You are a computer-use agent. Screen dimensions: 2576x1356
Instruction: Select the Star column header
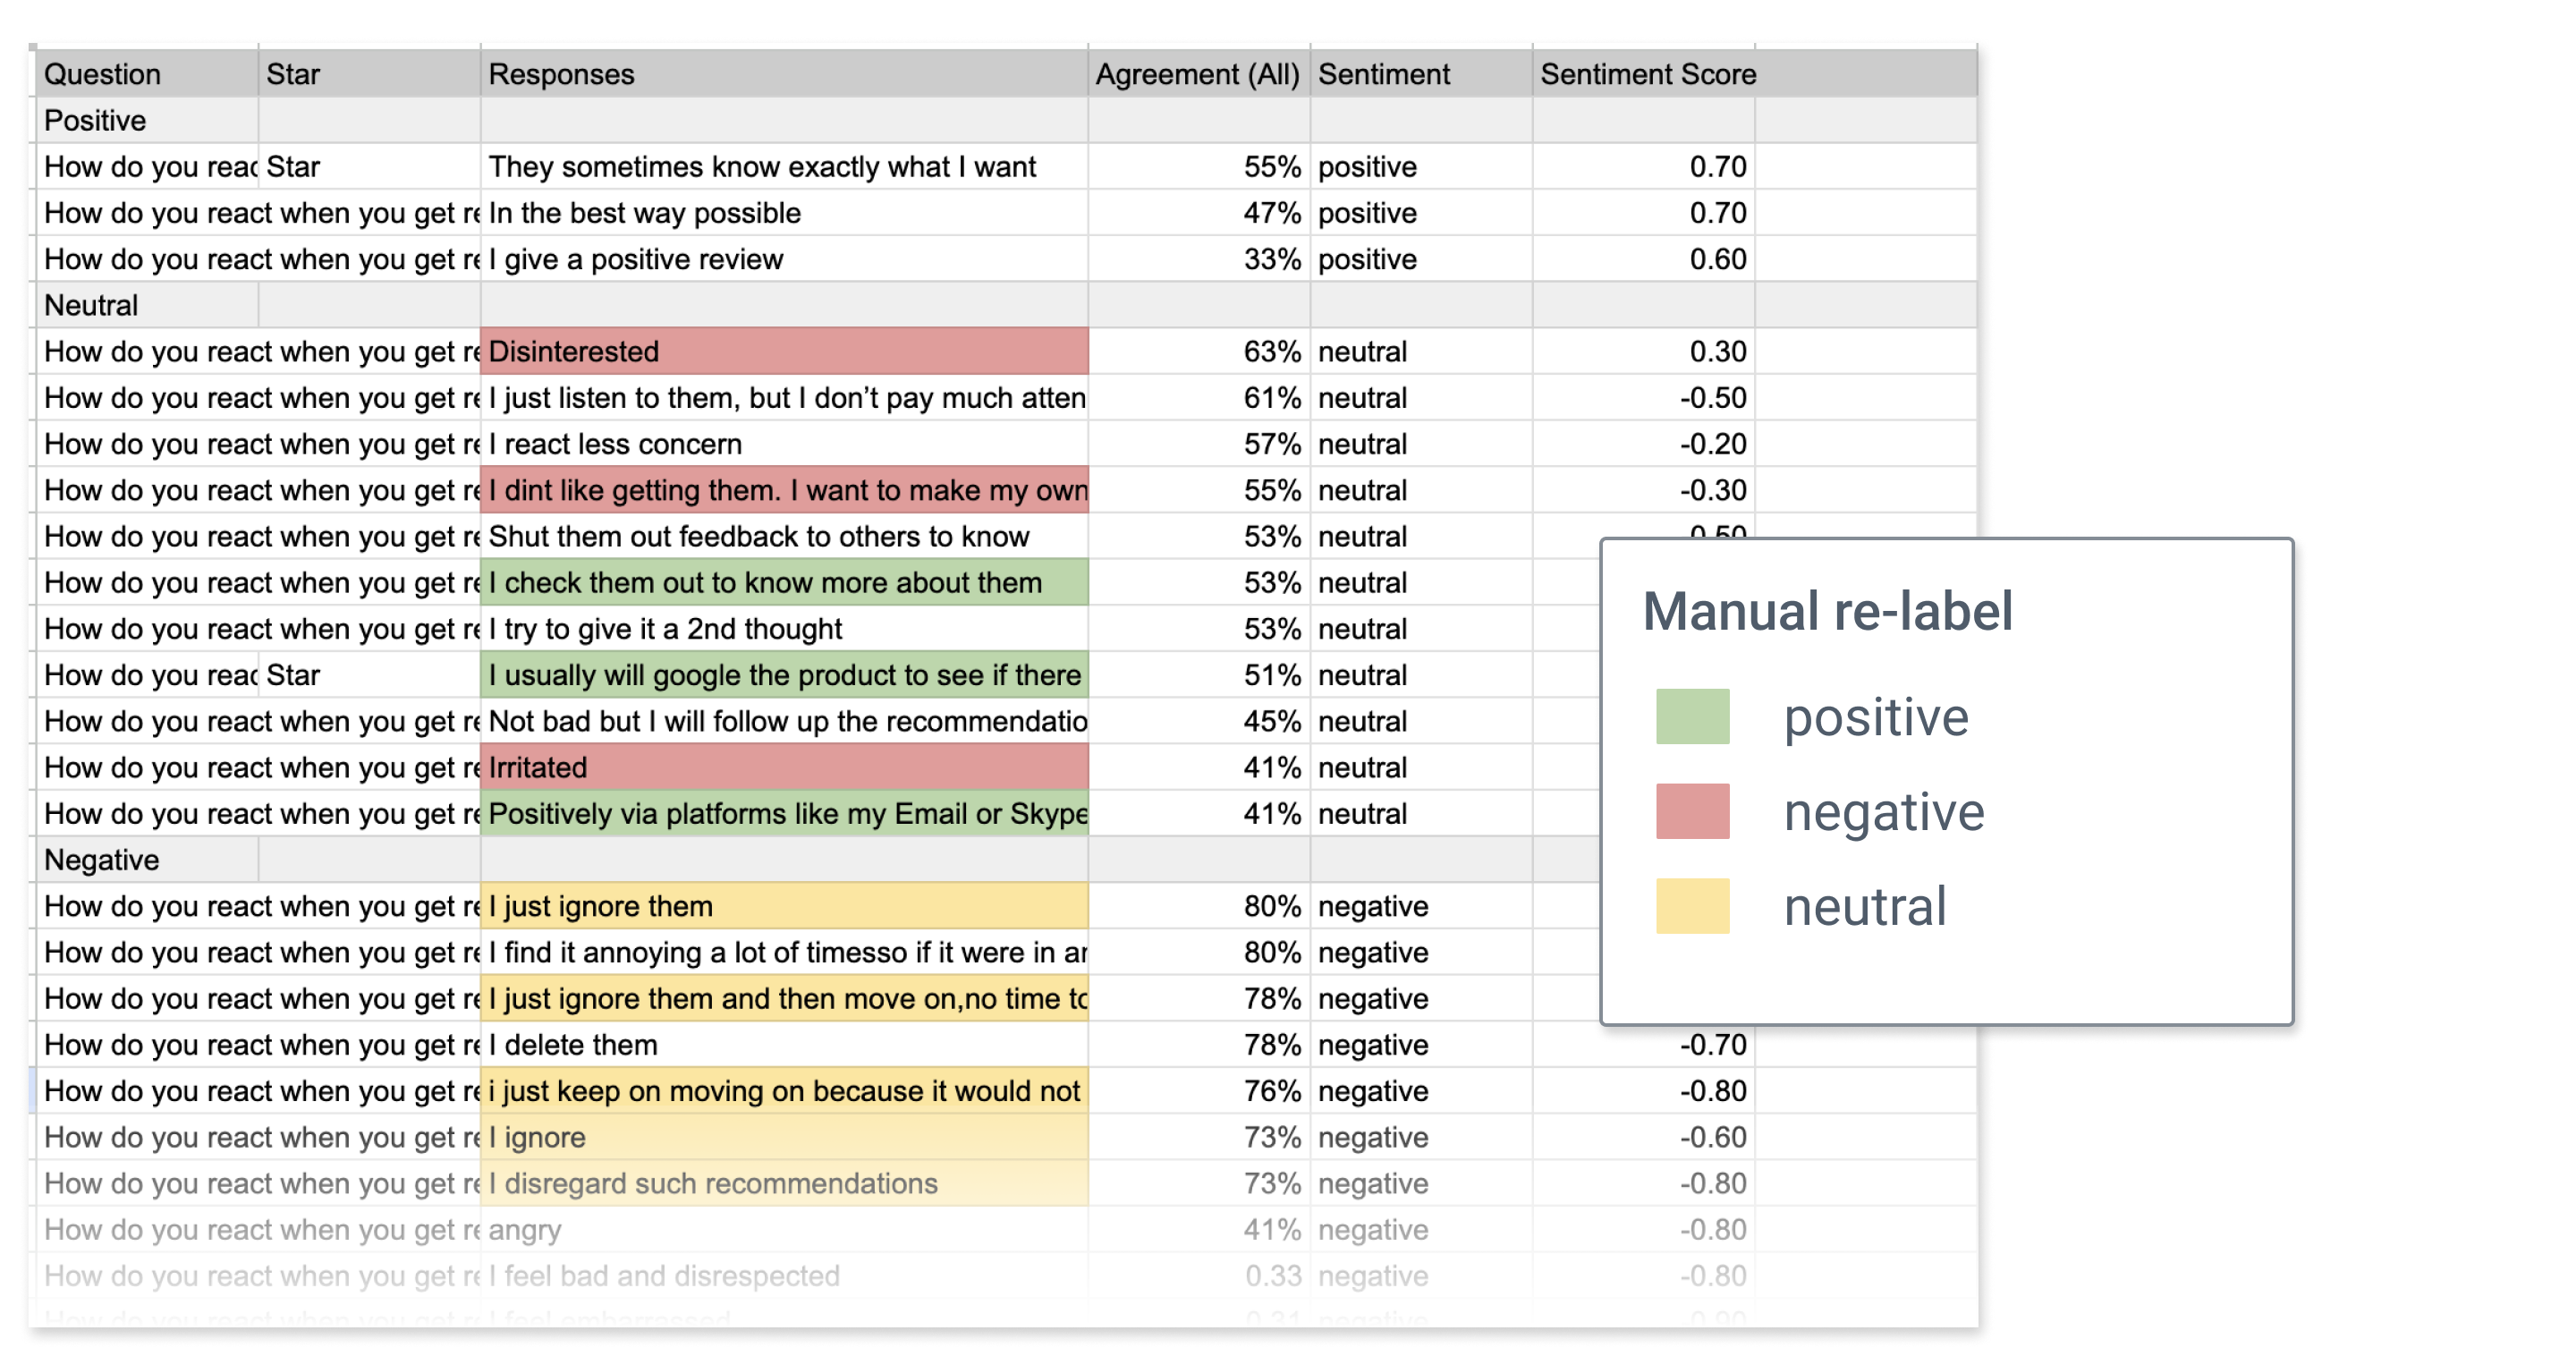(x=369, y=74)
